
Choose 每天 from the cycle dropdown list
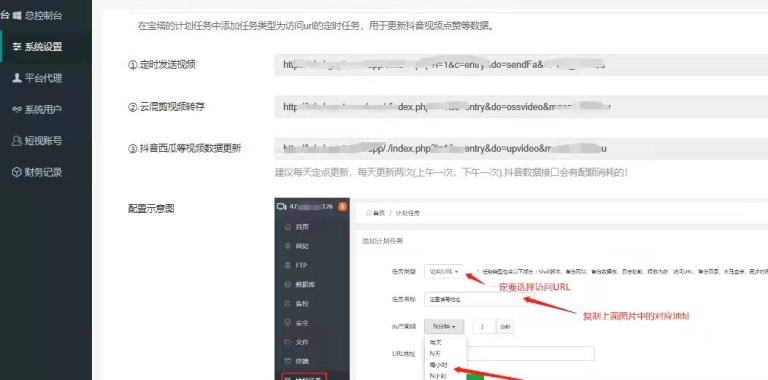(x=435, y=343)
